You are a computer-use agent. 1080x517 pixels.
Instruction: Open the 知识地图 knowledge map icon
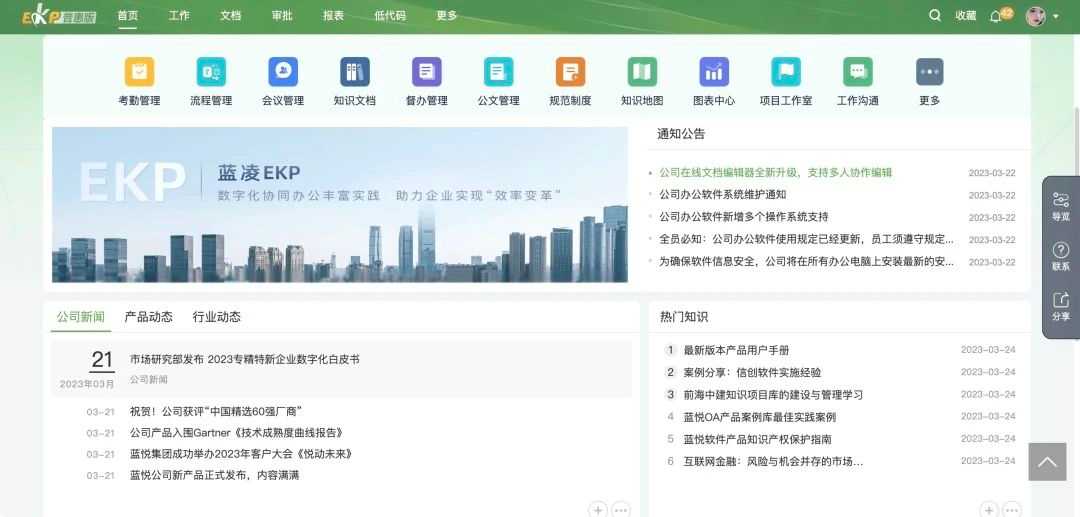click(x=642, y=72)
